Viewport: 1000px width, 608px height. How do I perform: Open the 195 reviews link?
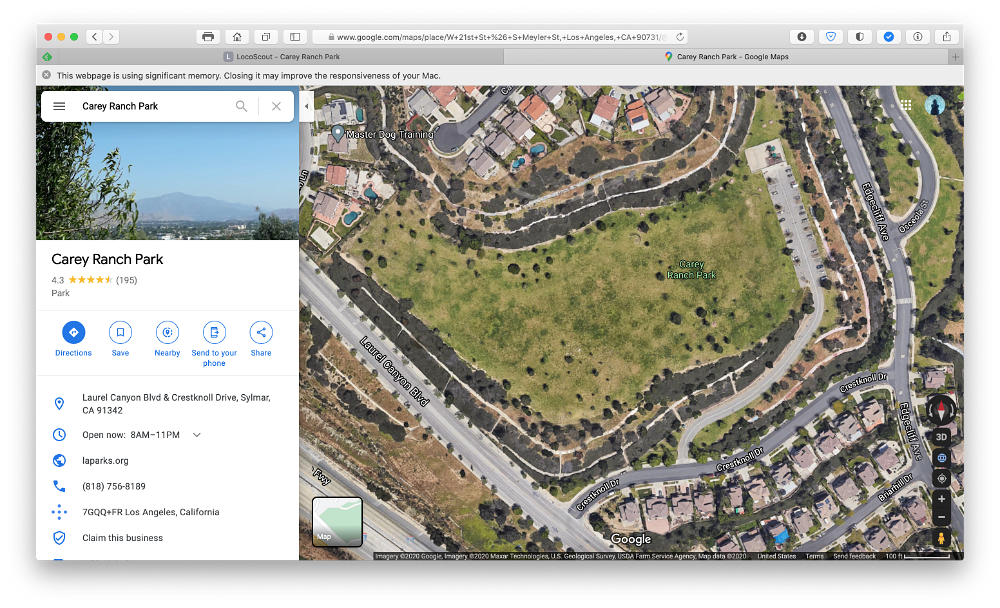coord(126,279)
